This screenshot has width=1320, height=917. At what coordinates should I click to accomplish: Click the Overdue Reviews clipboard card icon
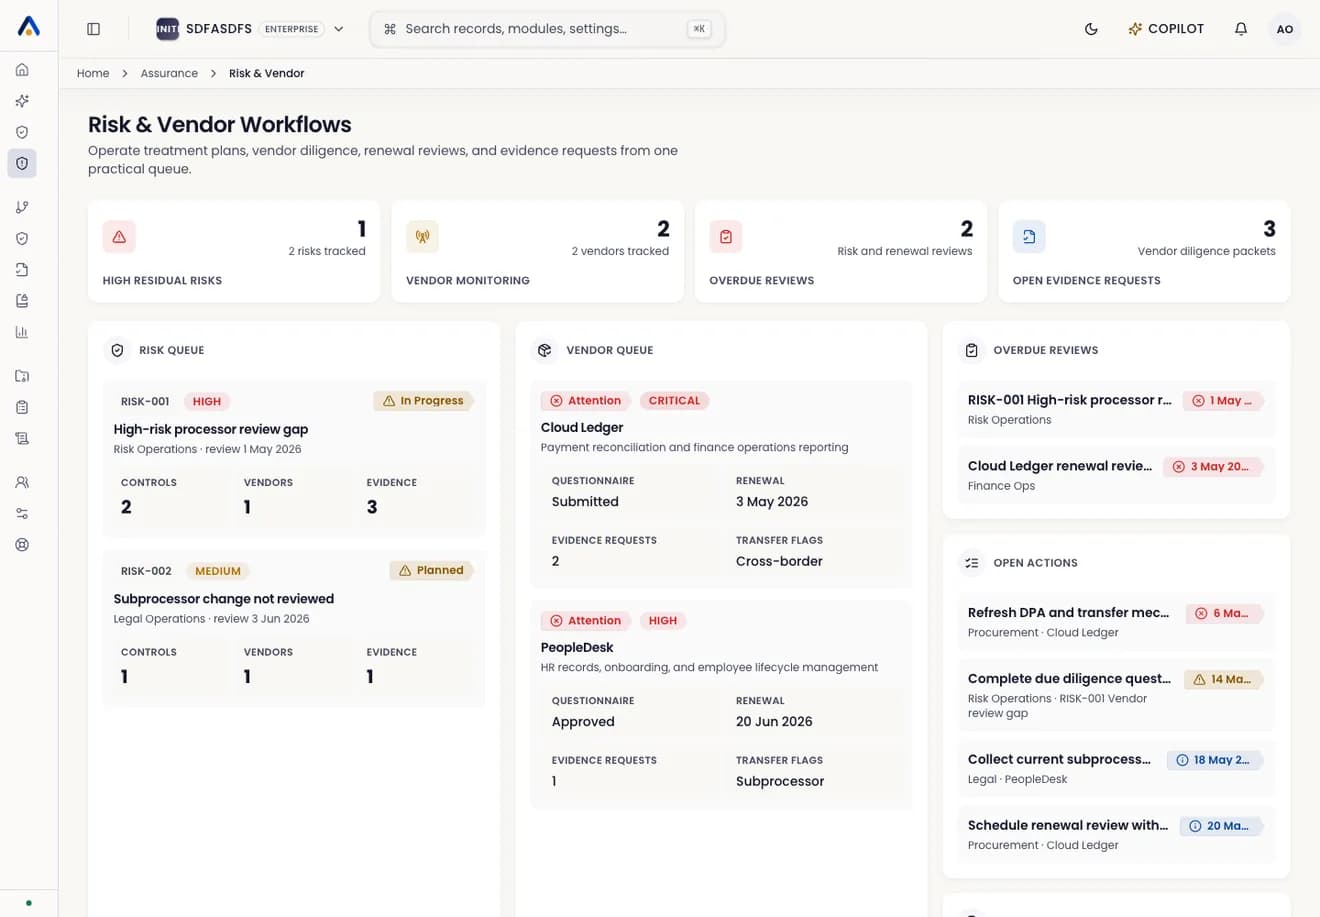[x=726, y=237]
